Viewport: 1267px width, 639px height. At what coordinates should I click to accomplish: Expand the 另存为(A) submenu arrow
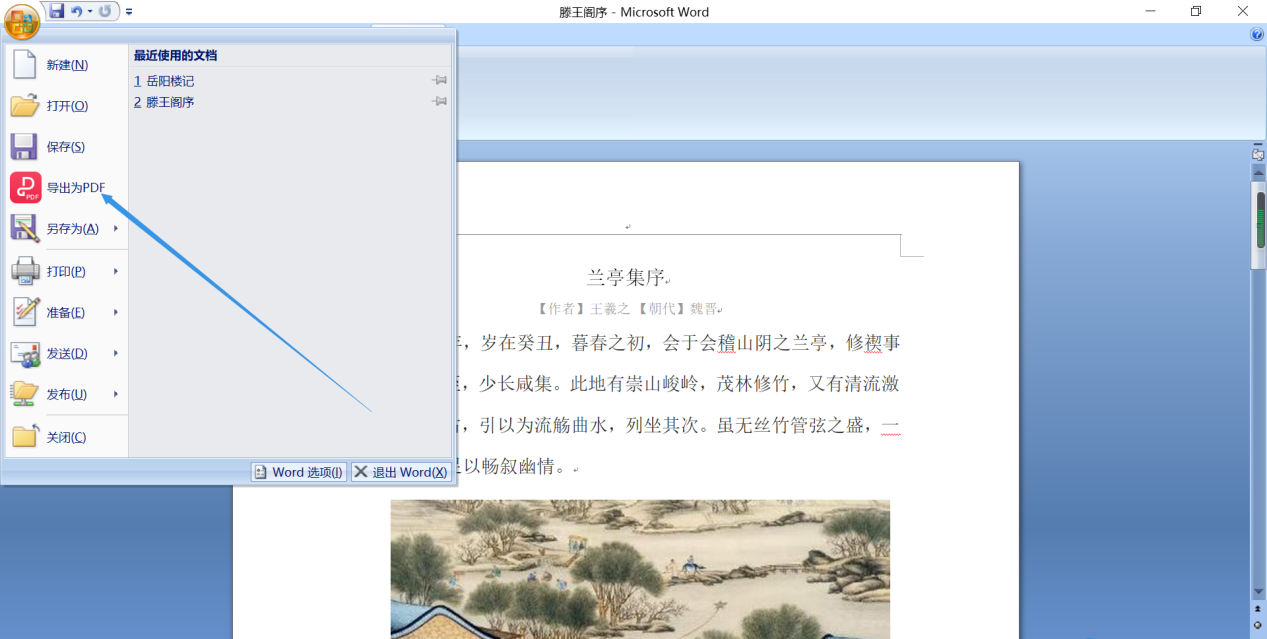coord(116,229)
